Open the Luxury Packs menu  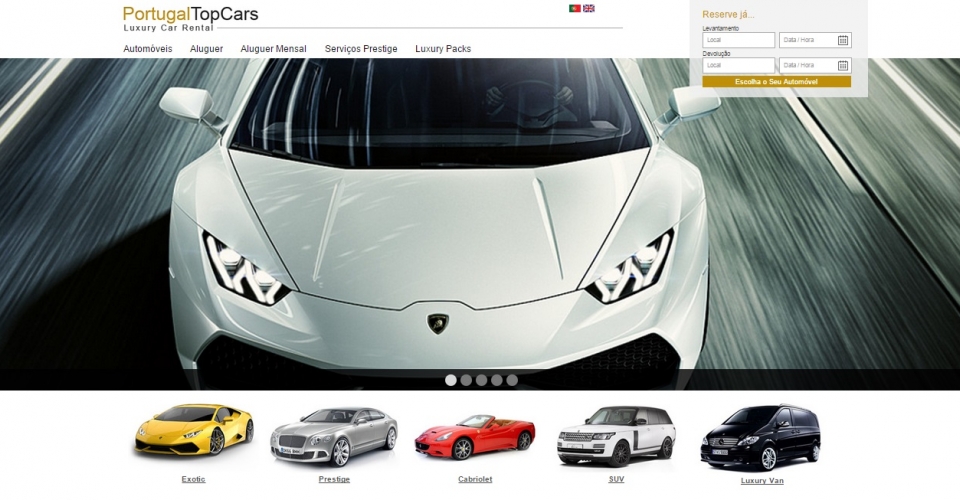coord(443,49)
